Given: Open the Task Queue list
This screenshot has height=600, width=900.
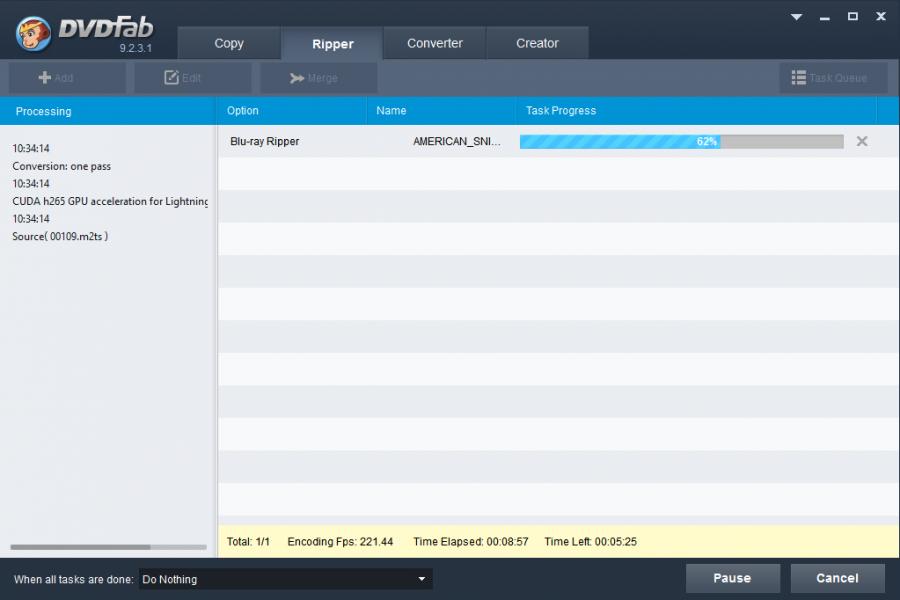Looking at the screenshot, I should pos(833,78).
